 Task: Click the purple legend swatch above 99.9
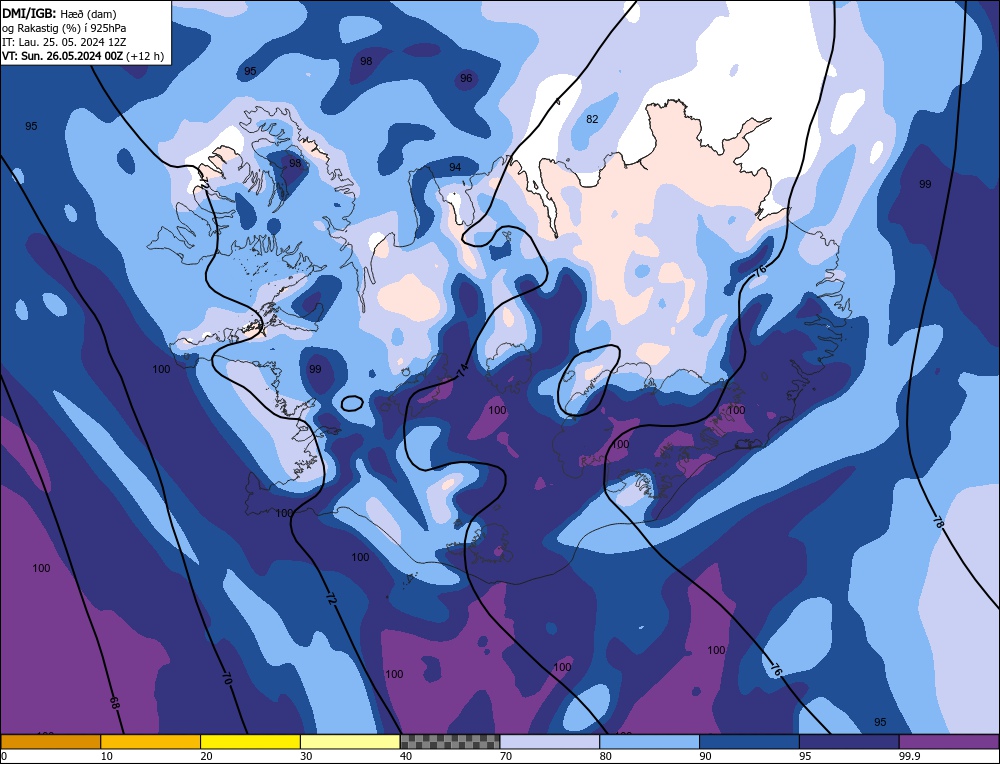949,741
